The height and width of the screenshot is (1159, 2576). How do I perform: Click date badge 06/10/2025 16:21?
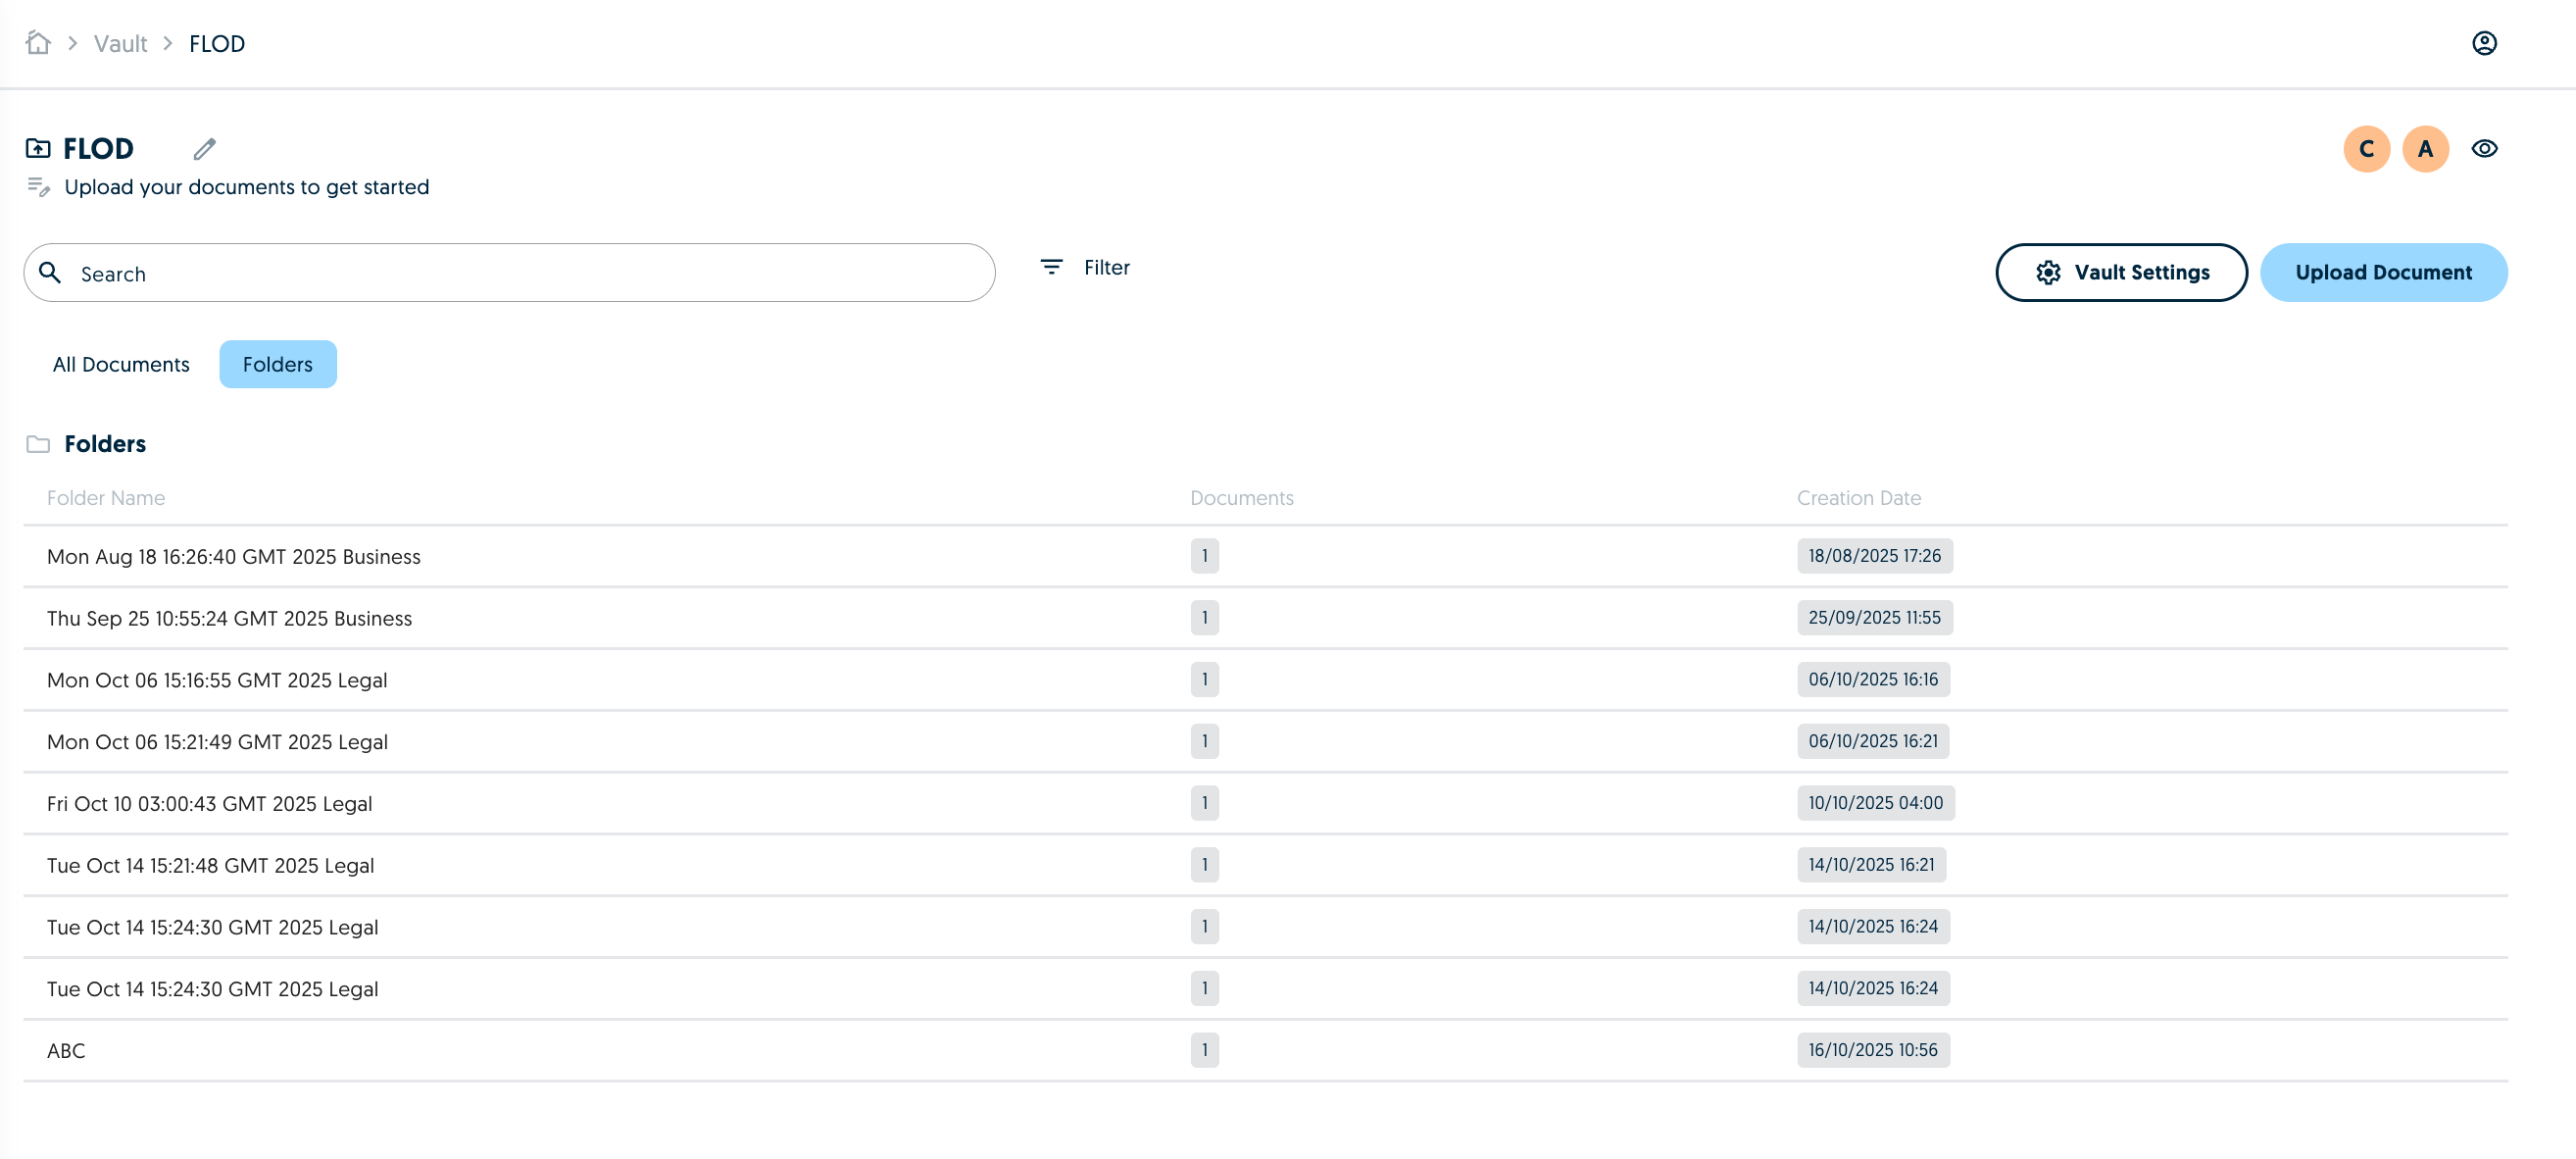pyautogui.click(x=1873, y=741)
